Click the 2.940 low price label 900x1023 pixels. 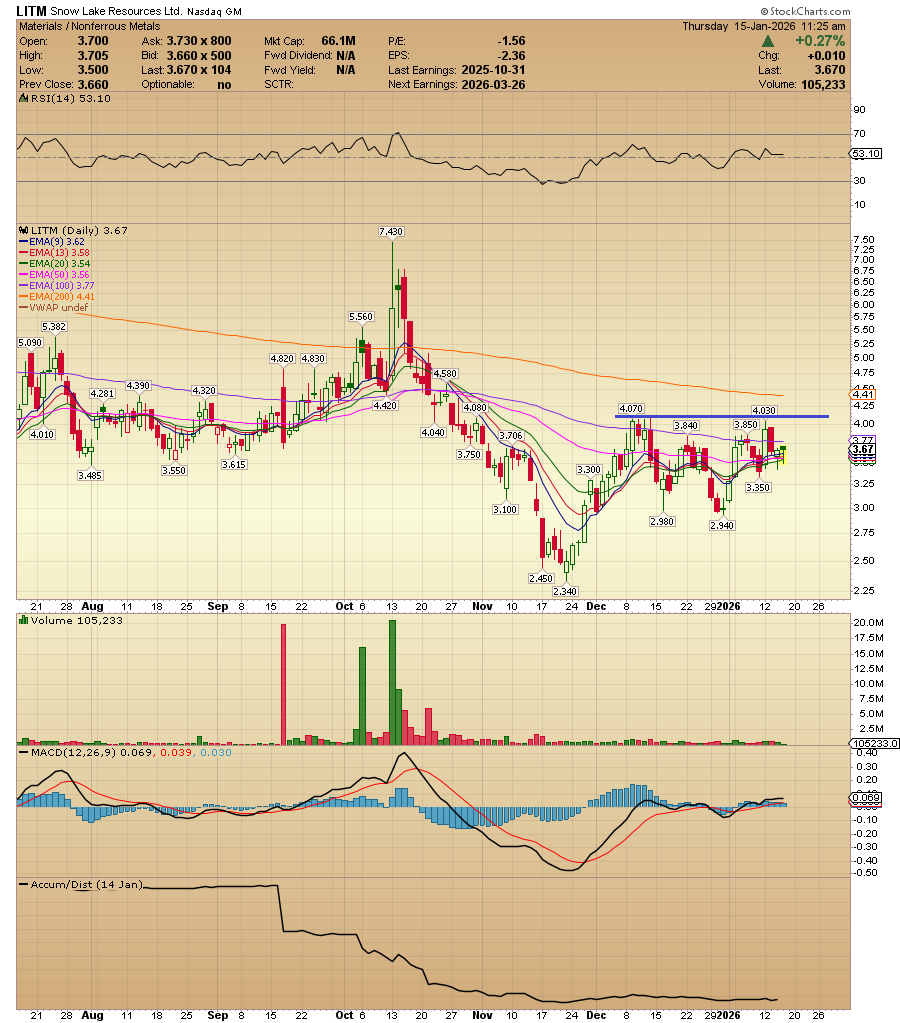point(722,525)
